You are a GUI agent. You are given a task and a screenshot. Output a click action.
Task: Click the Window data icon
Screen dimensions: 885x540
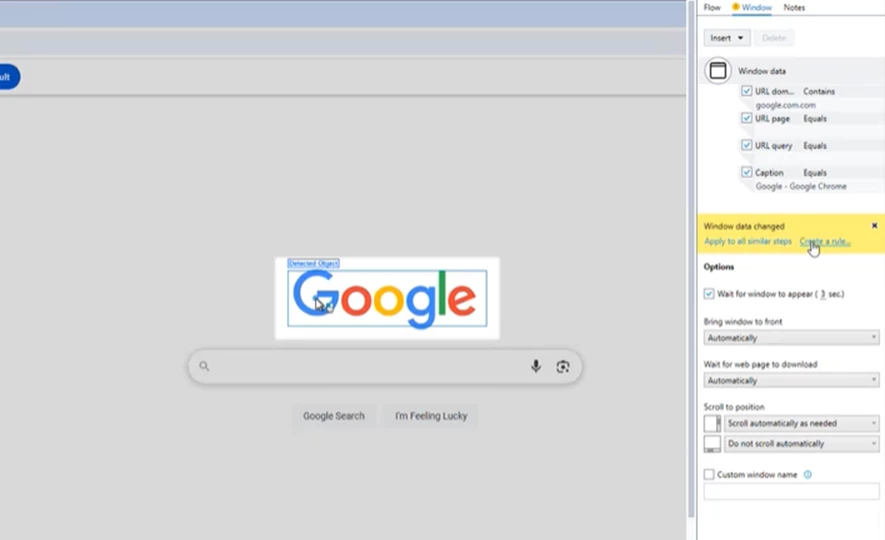(718, 71)
